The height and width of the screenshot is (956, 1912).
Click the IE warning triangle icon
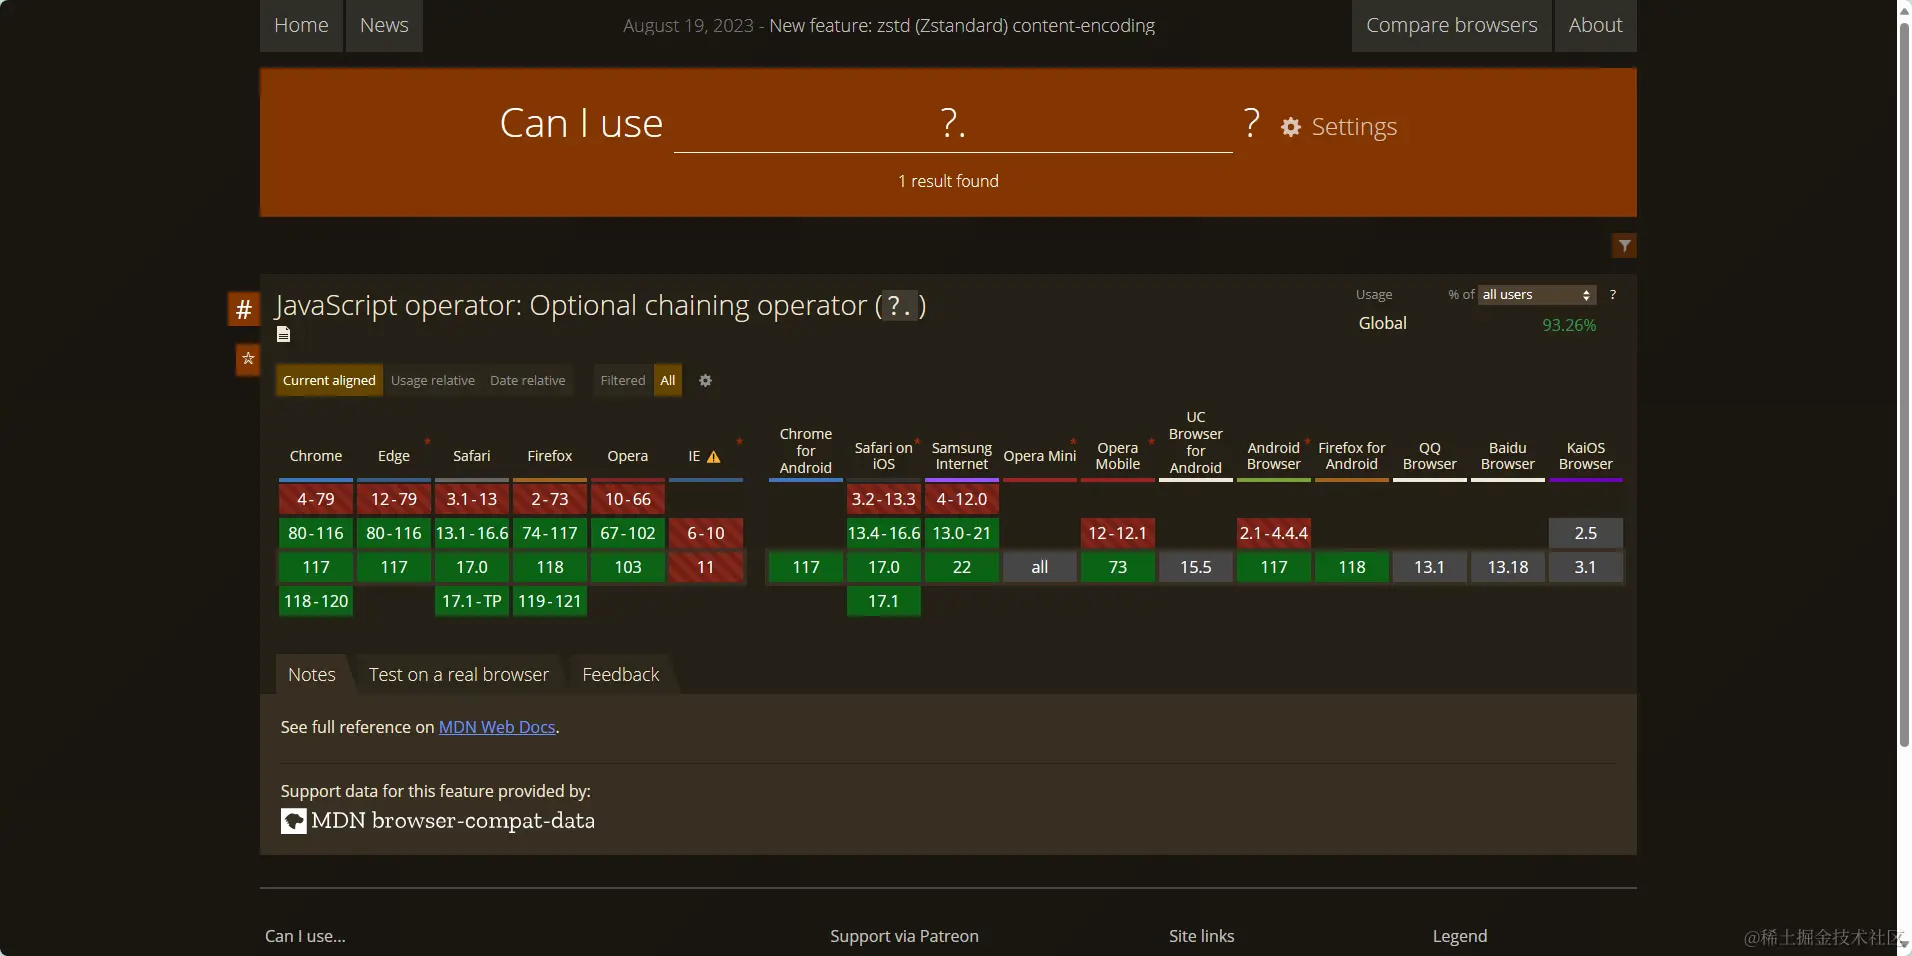(714, 457)
